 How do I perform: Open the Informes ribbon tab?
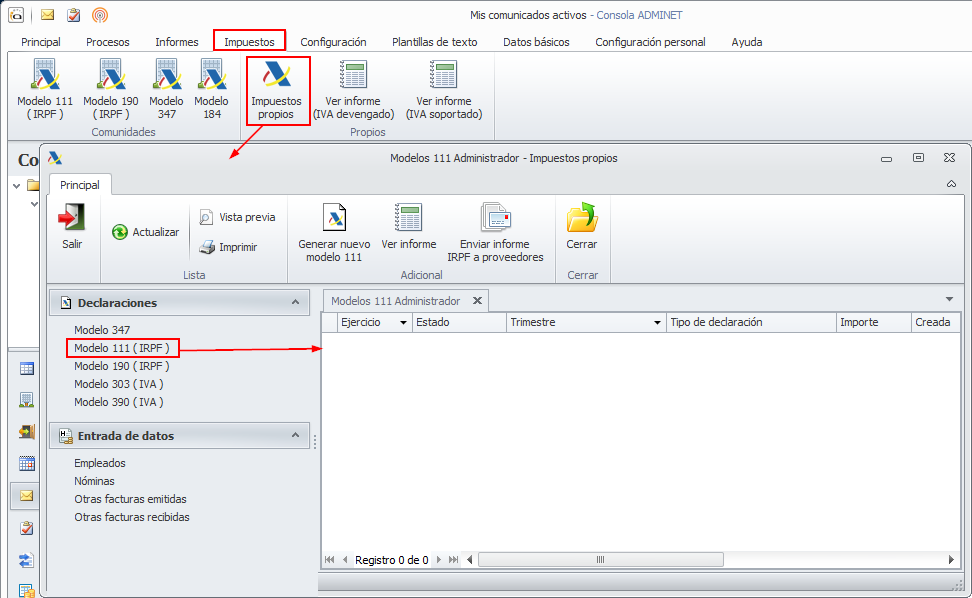(x=177, y=42)
